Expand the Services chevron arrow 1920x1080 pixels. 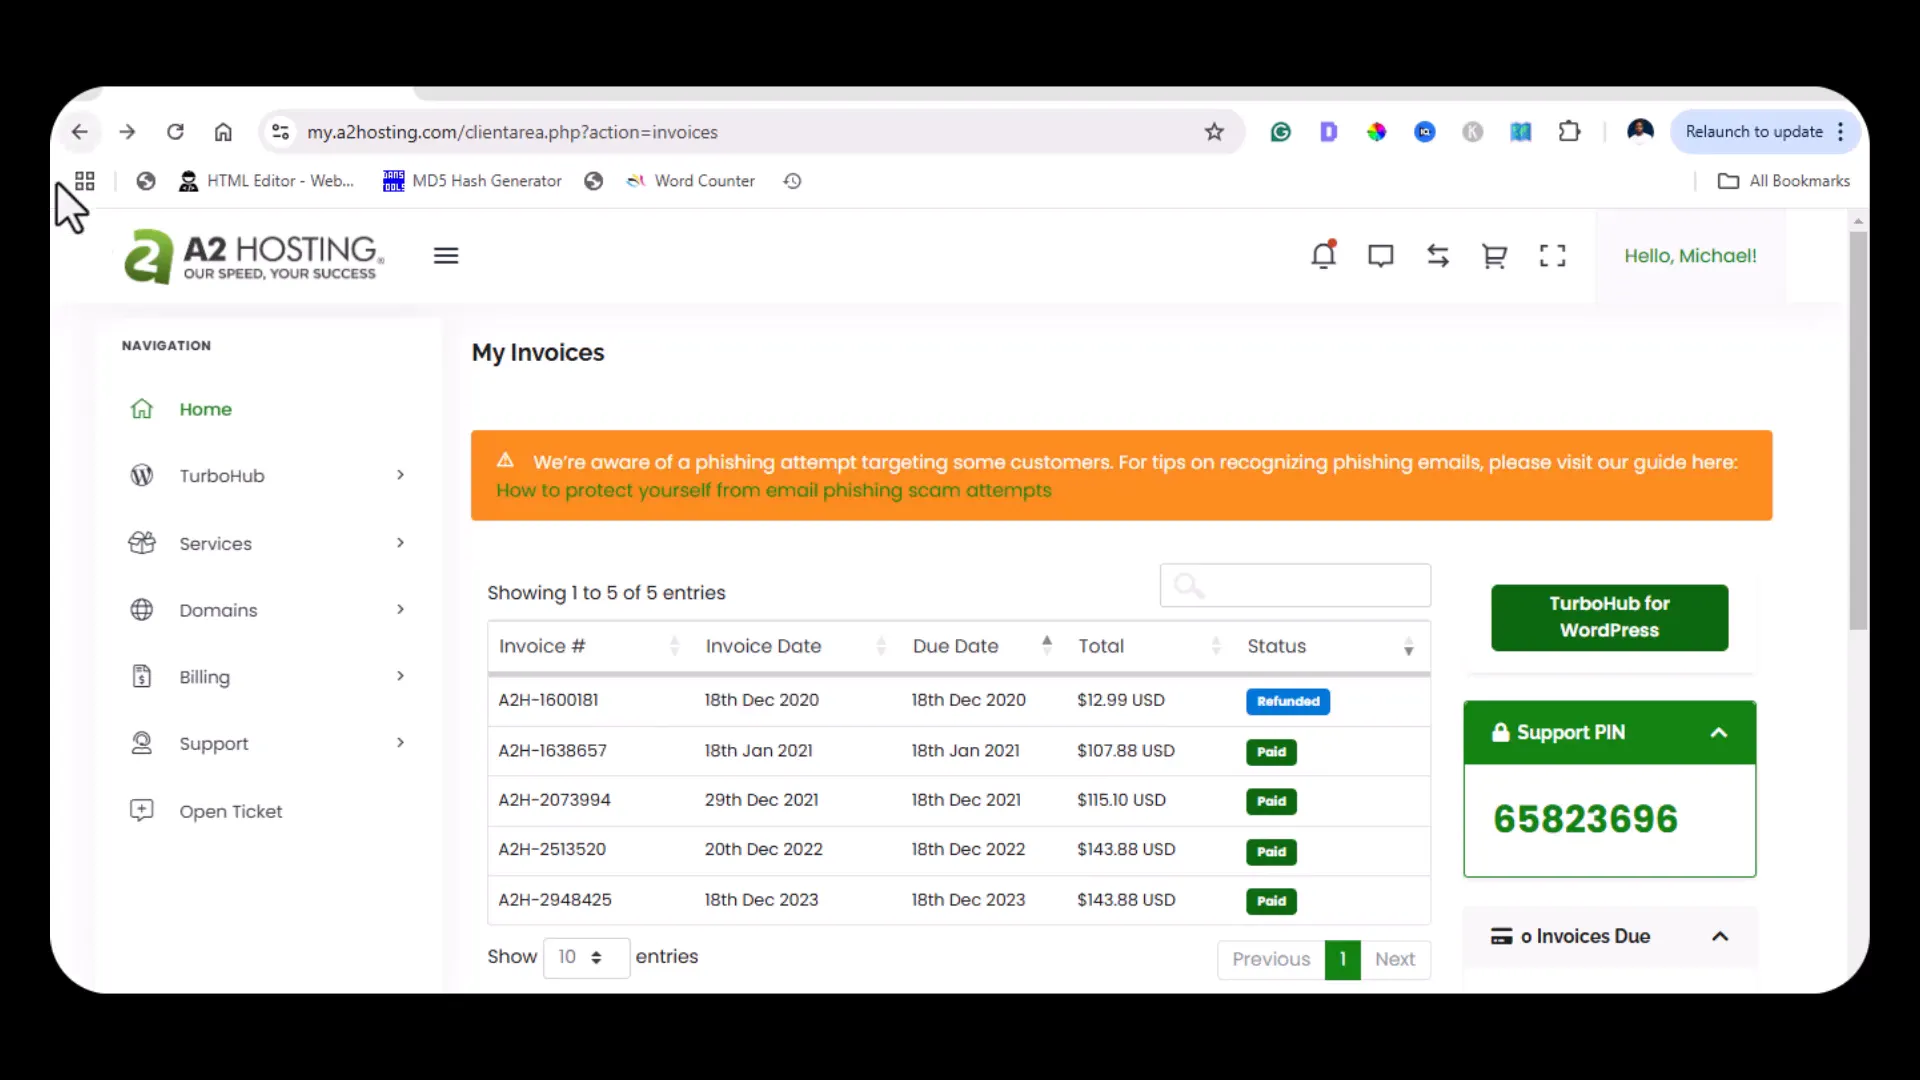(400, 542)
